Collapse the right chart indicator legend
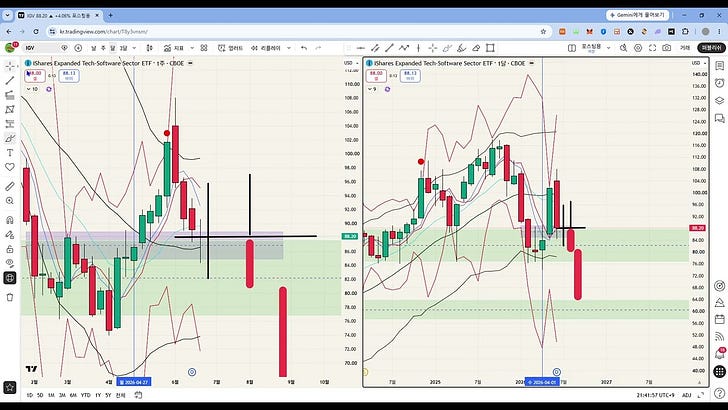Viewport: 728px width, 410px height. point(372,89)
